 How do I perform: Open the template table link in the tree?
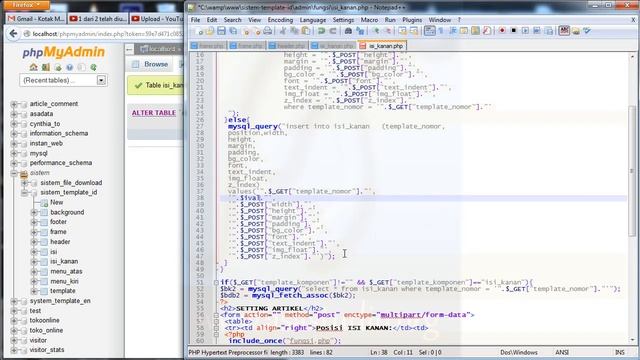[x=62, y=291]
